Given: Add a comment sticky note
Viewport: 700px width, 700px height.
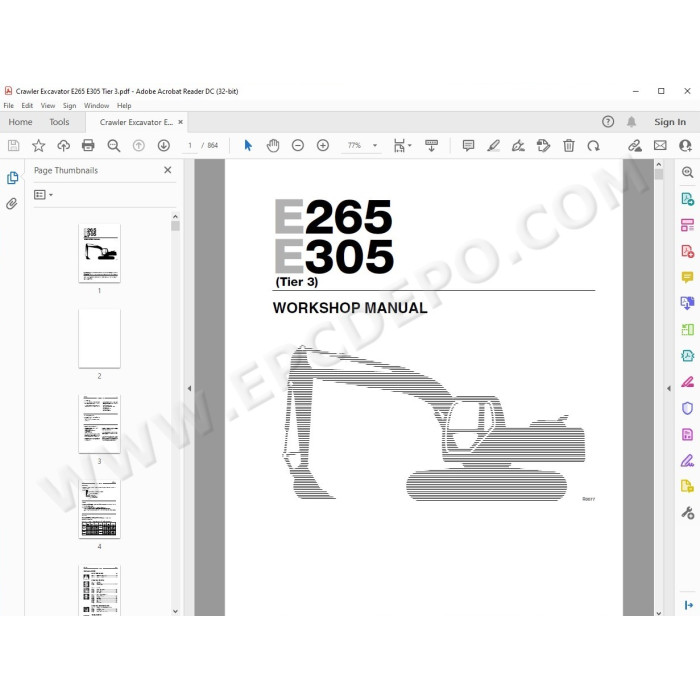Looking at the screenshot, I should pyautogui.click(x=468, y=146).
